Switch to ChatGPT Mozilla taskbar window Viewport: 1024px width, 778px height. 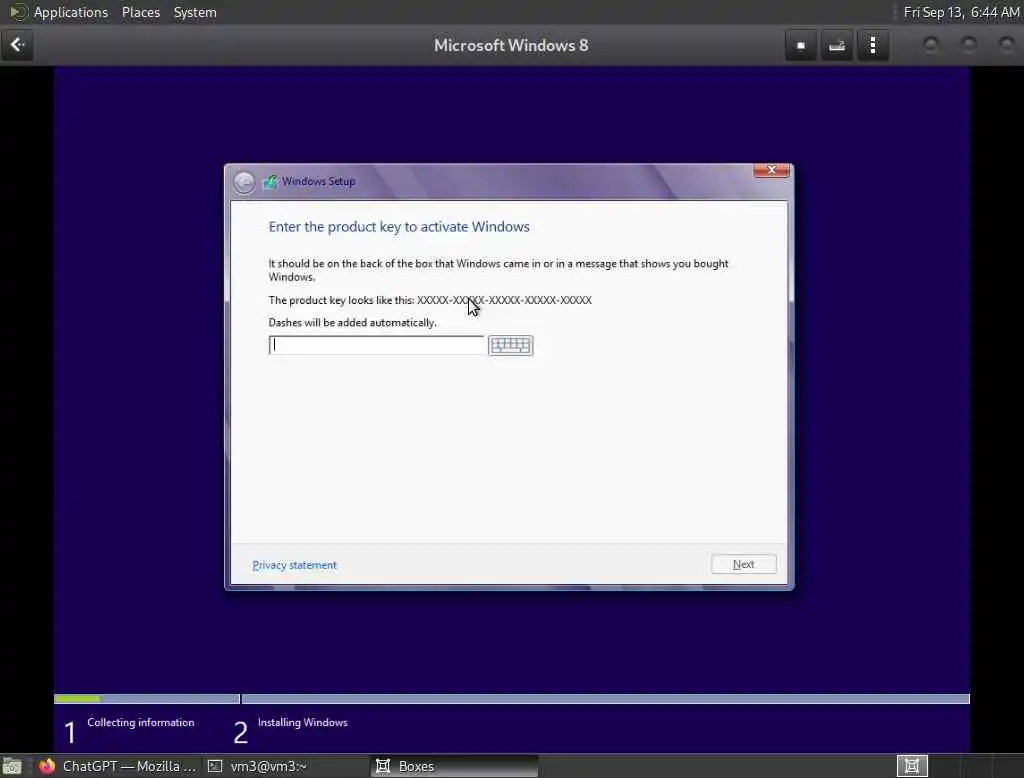(x=118, y=766)
